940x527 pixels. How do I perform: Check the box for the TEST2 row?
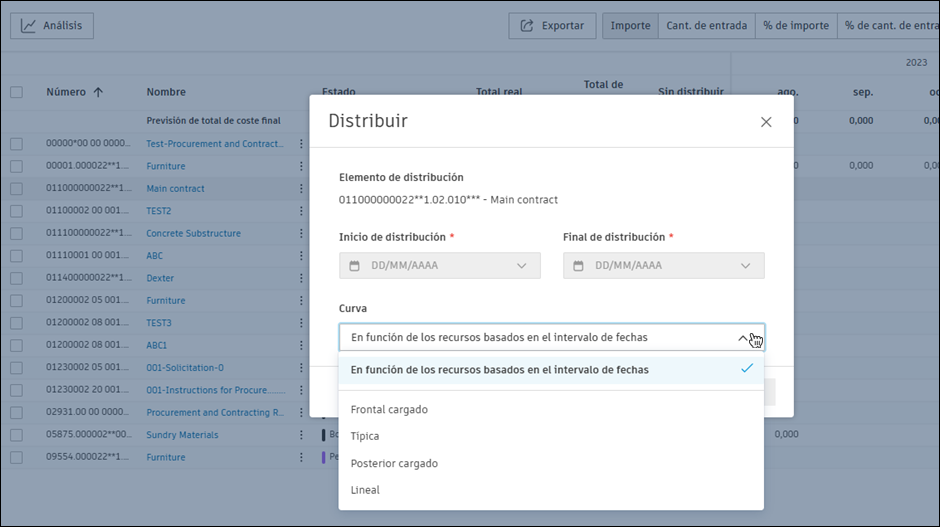[16, 211]
